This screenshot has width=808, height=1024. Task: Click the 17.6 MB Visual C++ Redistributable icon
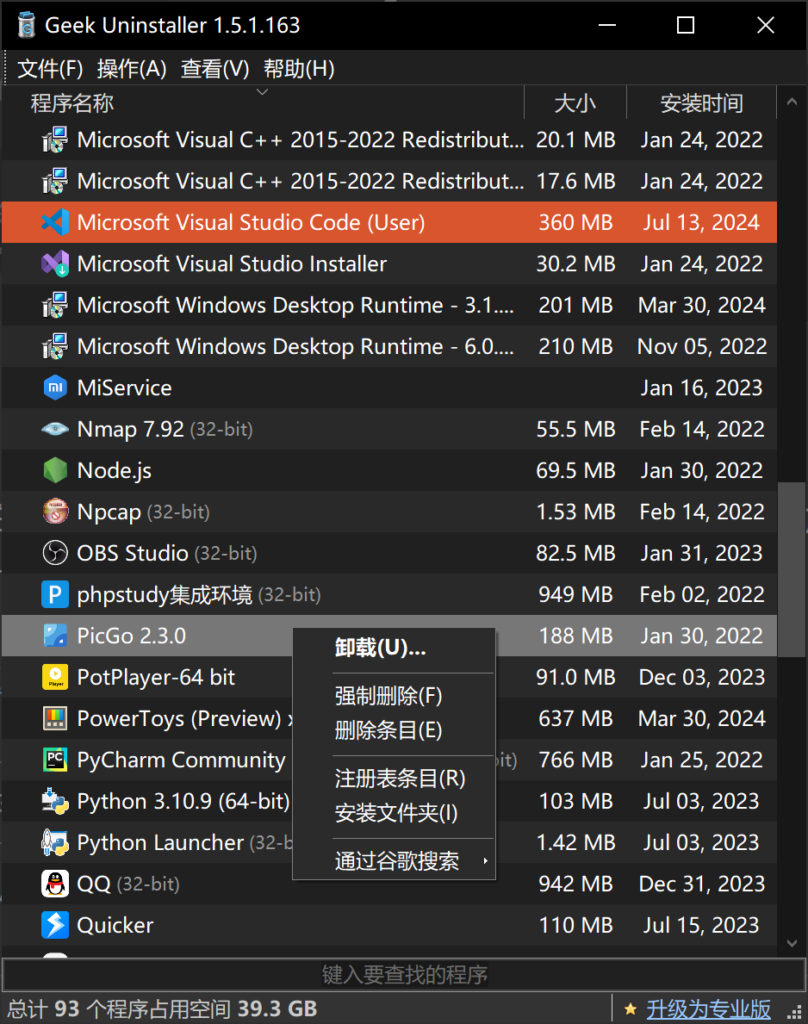[55, 181]
